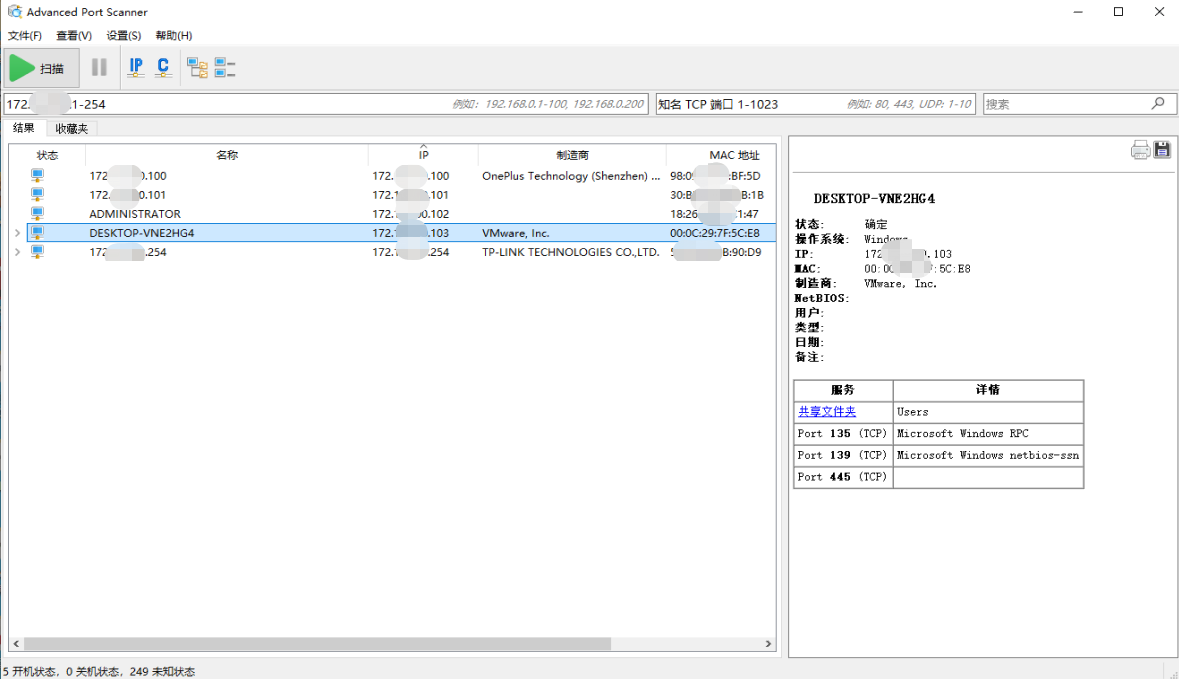Click the collapse all list icon
Image resolution: width=1179 pixels, height=679 pixels.
(x=225, y=68)
